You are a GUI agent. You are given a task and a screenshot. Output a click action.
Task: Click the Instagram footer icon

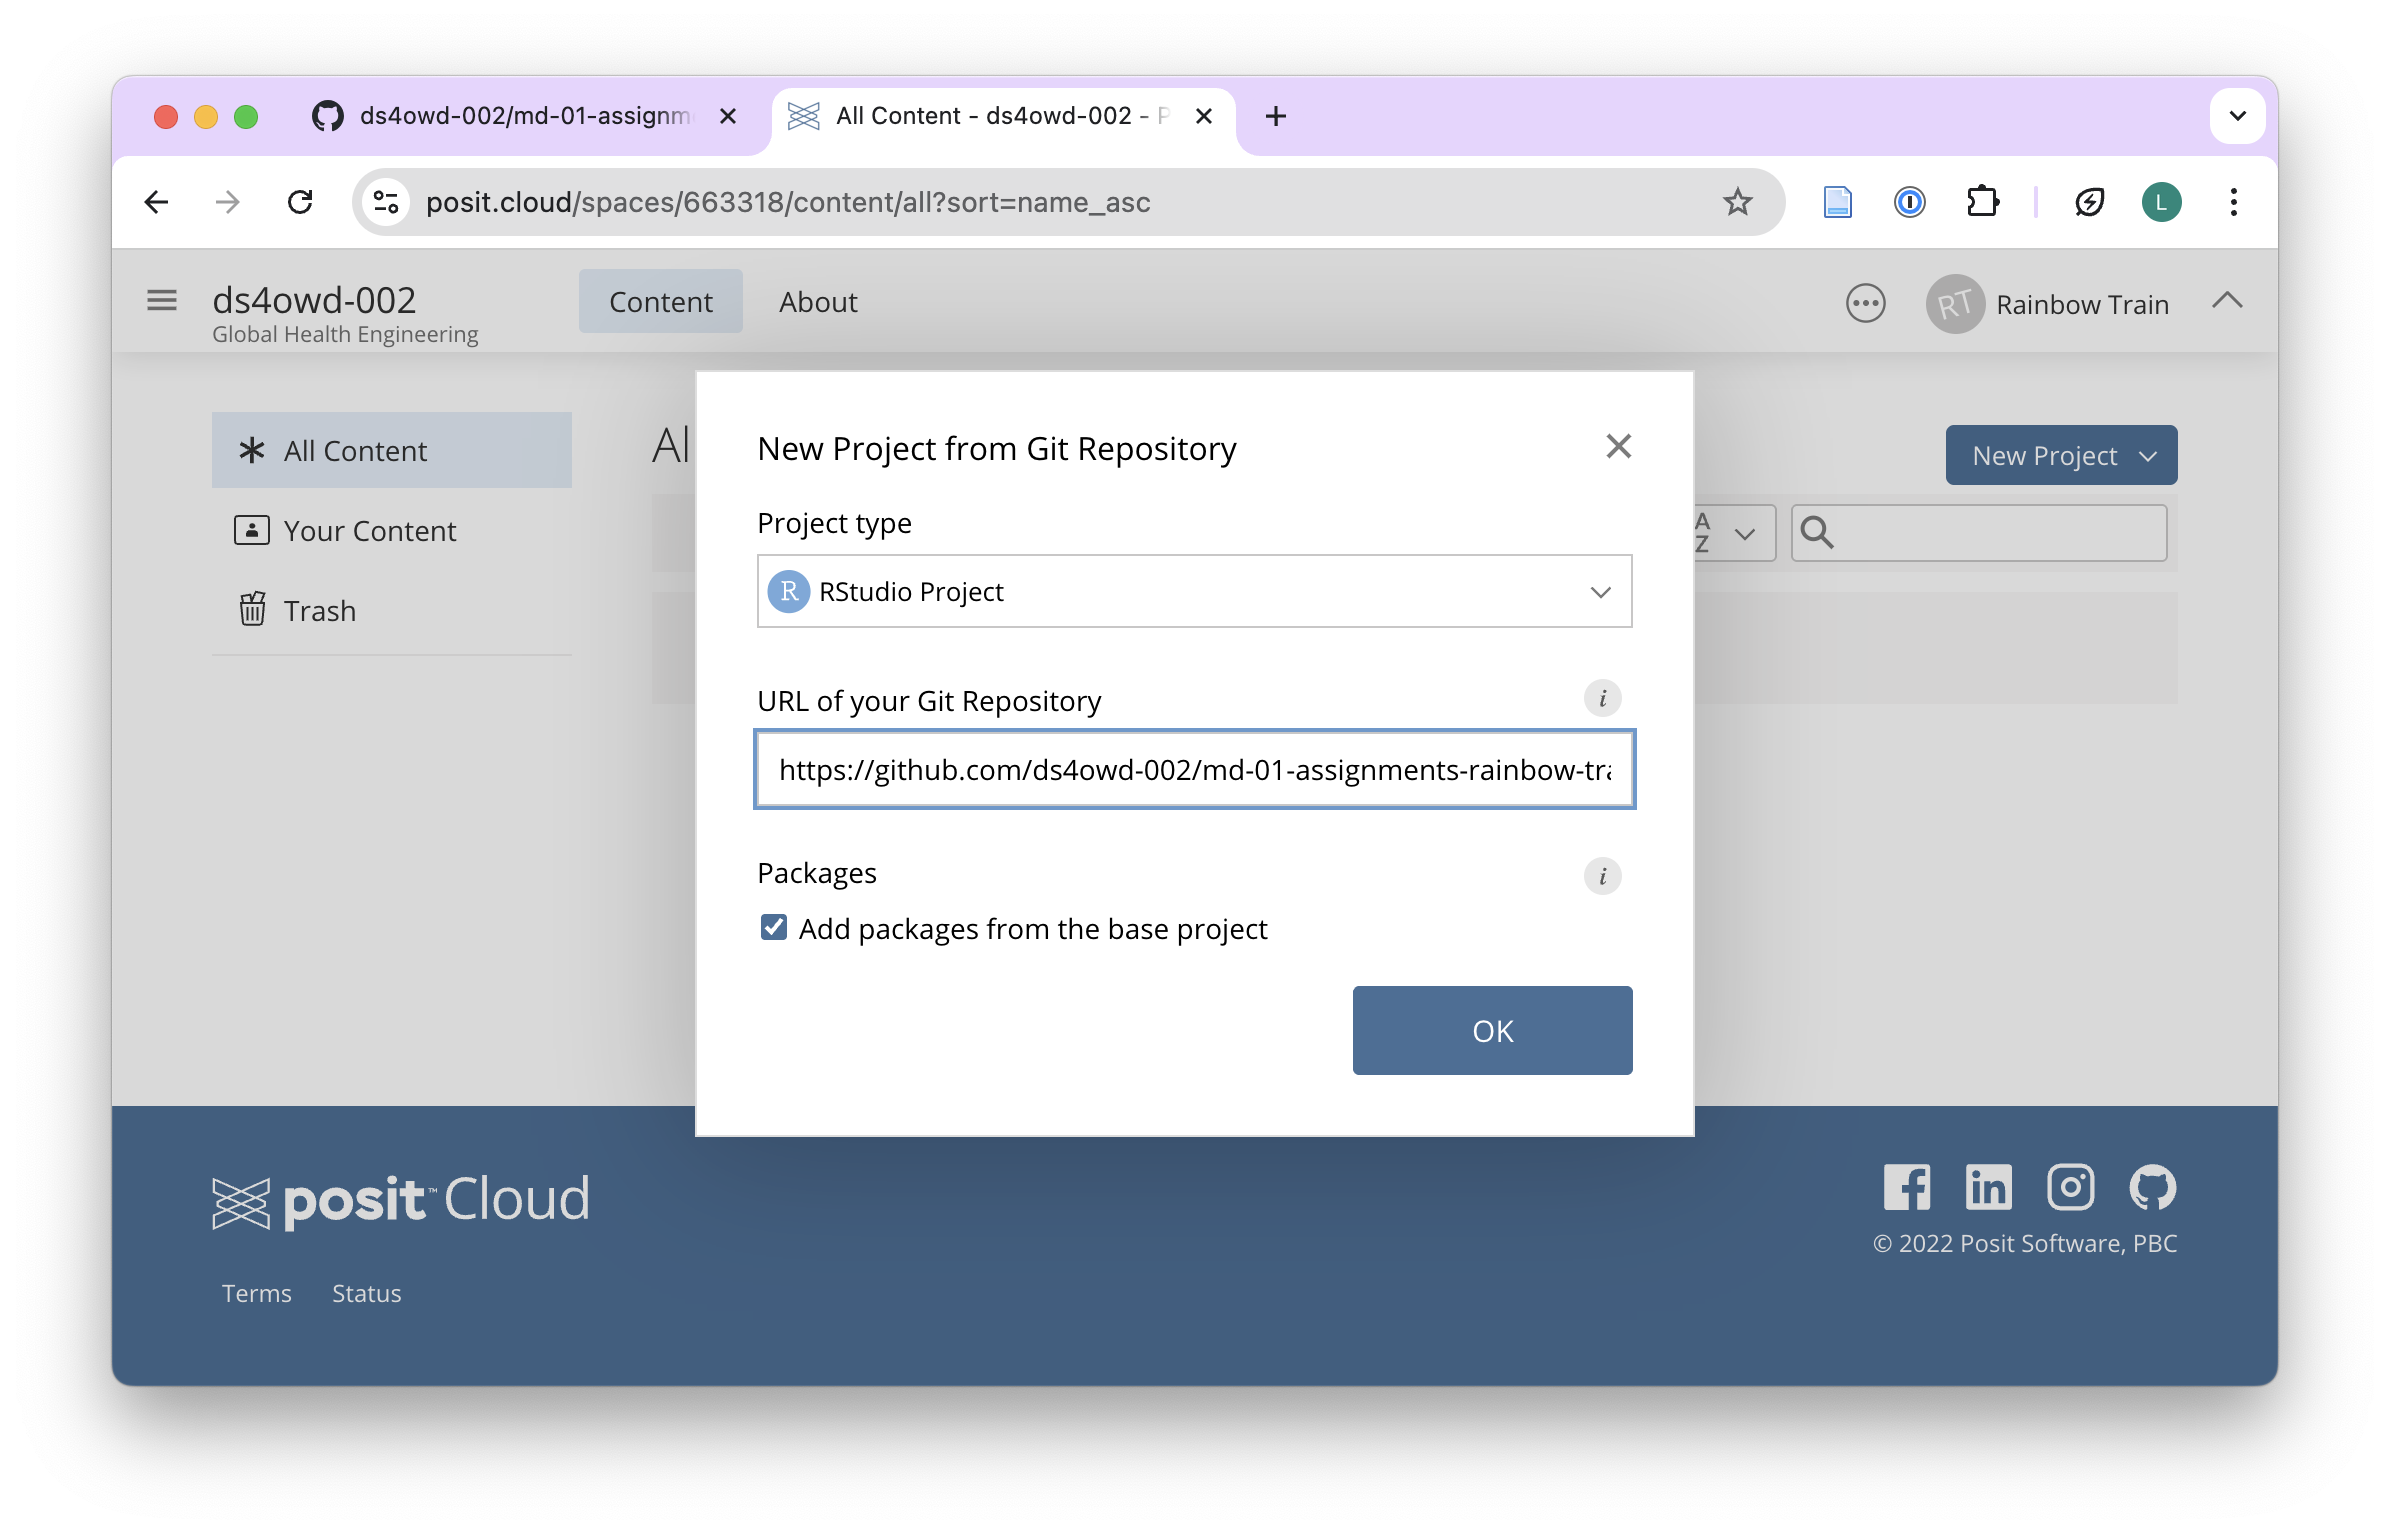pyautogui.click(x=2070, y=1188)
